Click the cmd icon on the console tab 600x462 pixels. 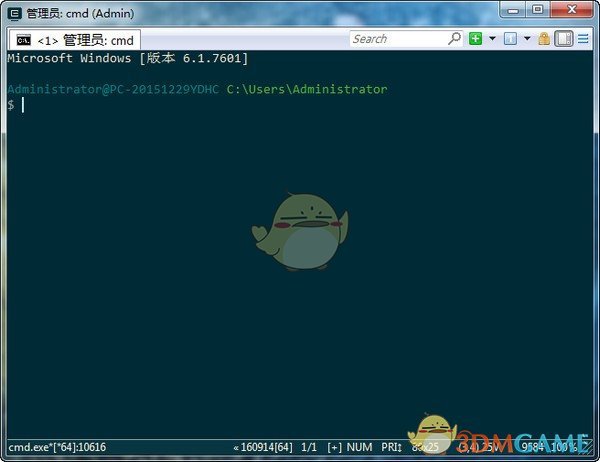pyautogui.click(x=24, y=40)
